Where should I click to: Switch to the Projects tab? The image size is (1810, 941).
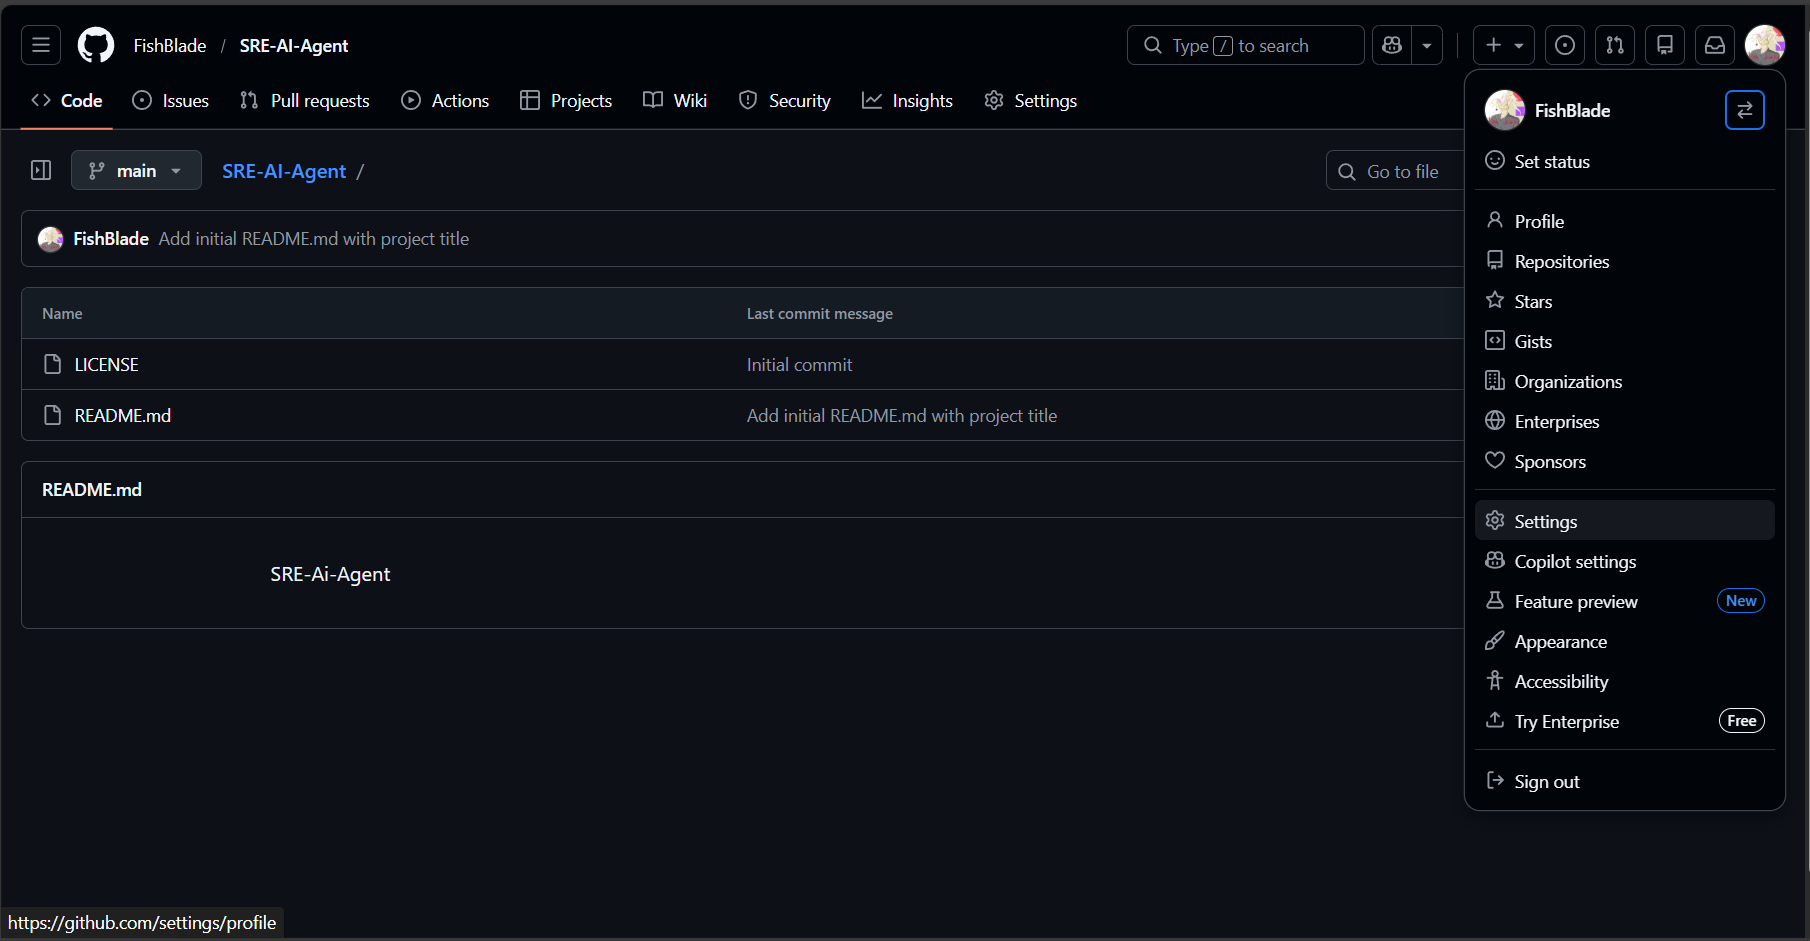click(x=566, y=101)
